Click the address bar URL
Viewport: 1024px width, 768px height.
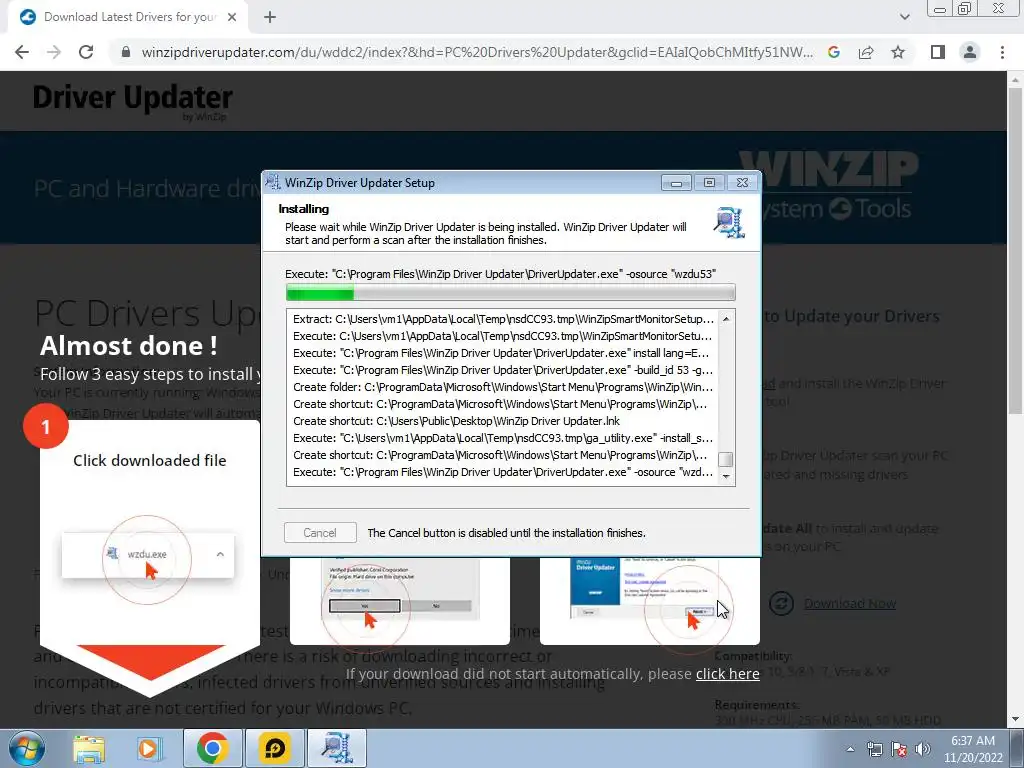pyautogui.click(x=477, y=52)
